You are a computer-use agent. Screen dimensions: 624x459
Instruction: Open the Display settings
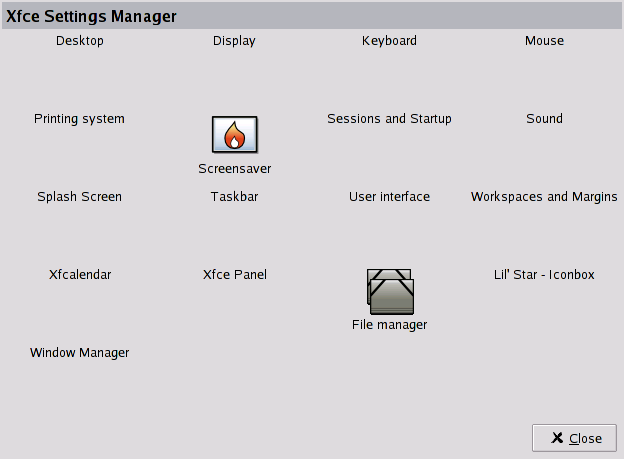234,41
